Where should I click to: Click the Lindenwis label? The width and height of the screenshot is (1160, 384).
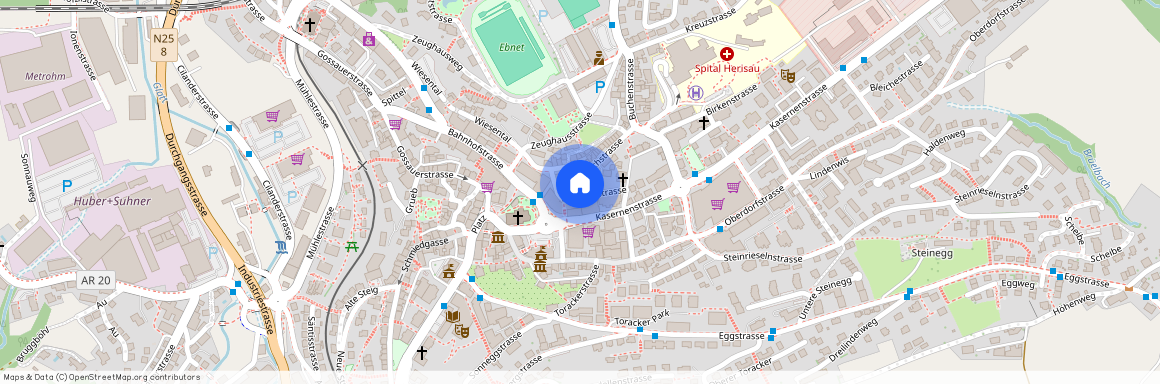(829, 169)
